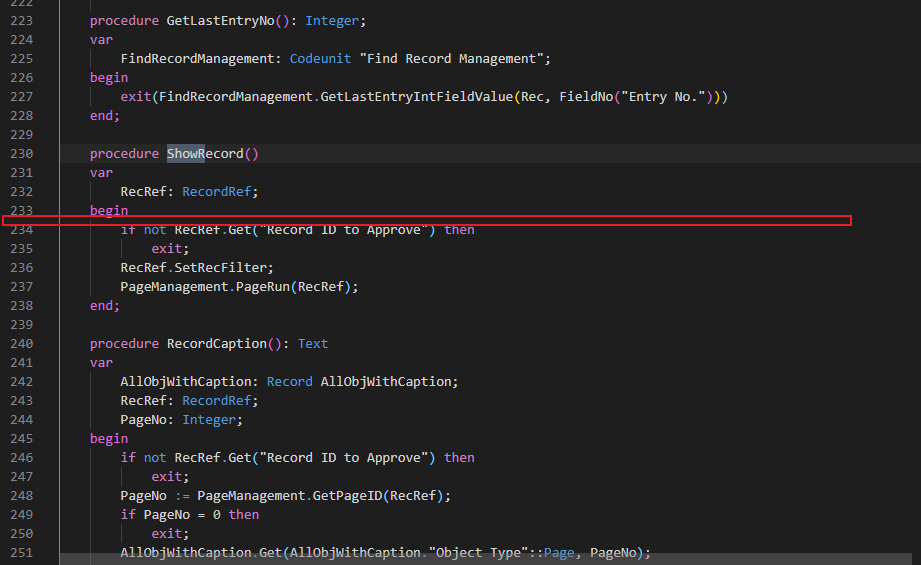Click line number 251 in the gutter
Viewport: 921px width, 565px height.
(x=22, y=553)
